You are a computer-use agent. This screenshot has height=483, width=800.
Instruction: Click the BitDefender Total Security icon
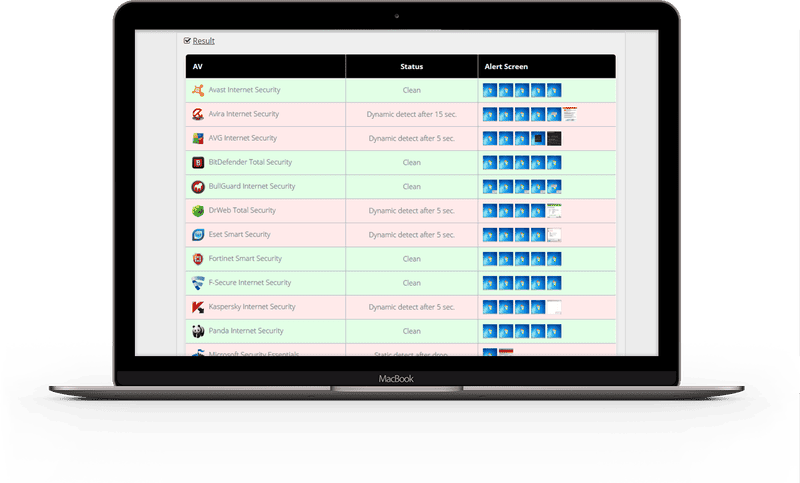[198, 163]
